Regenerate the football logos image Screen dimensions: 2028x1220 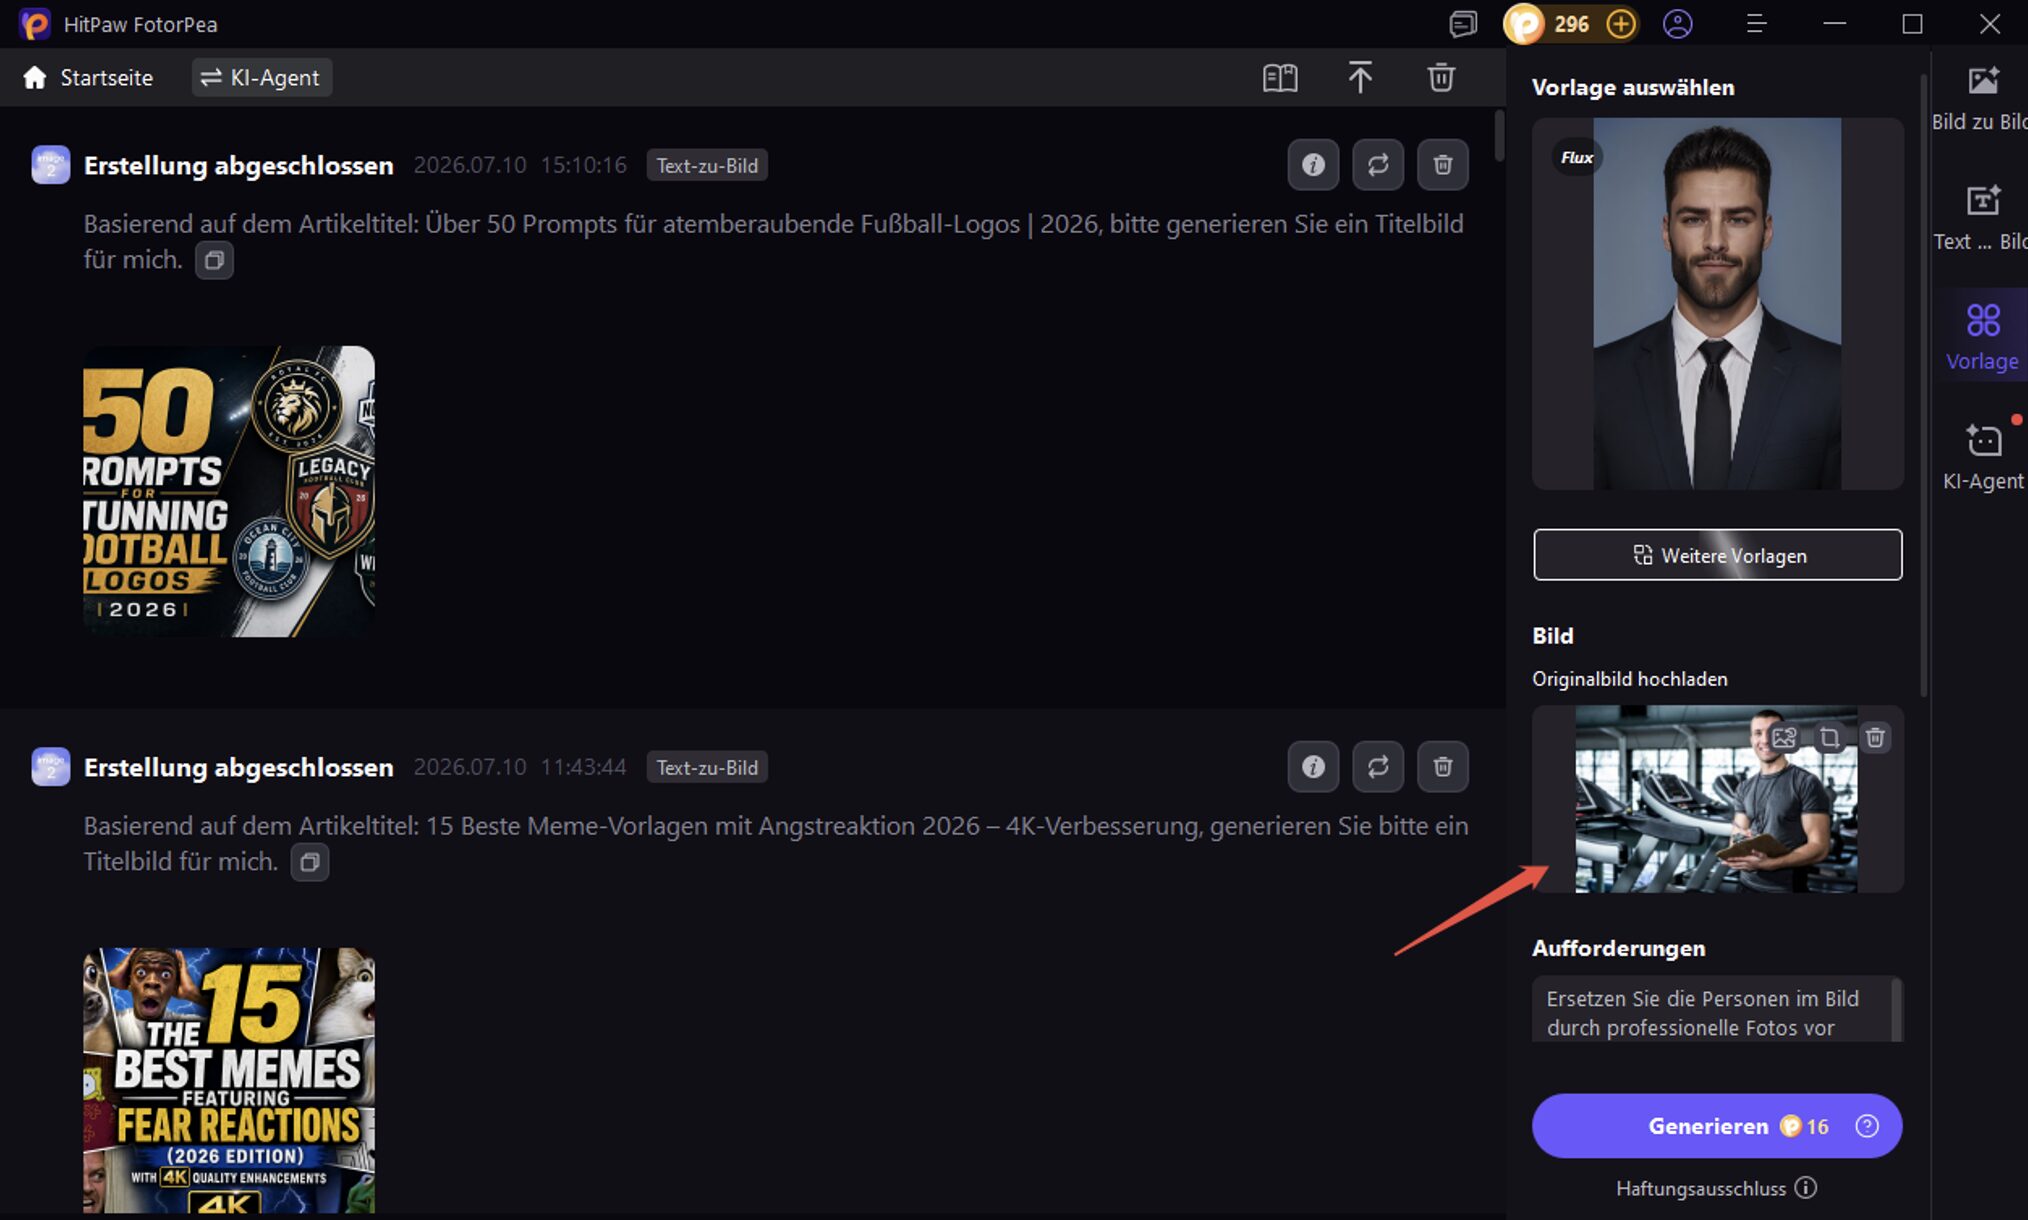tap(1378, 165)
